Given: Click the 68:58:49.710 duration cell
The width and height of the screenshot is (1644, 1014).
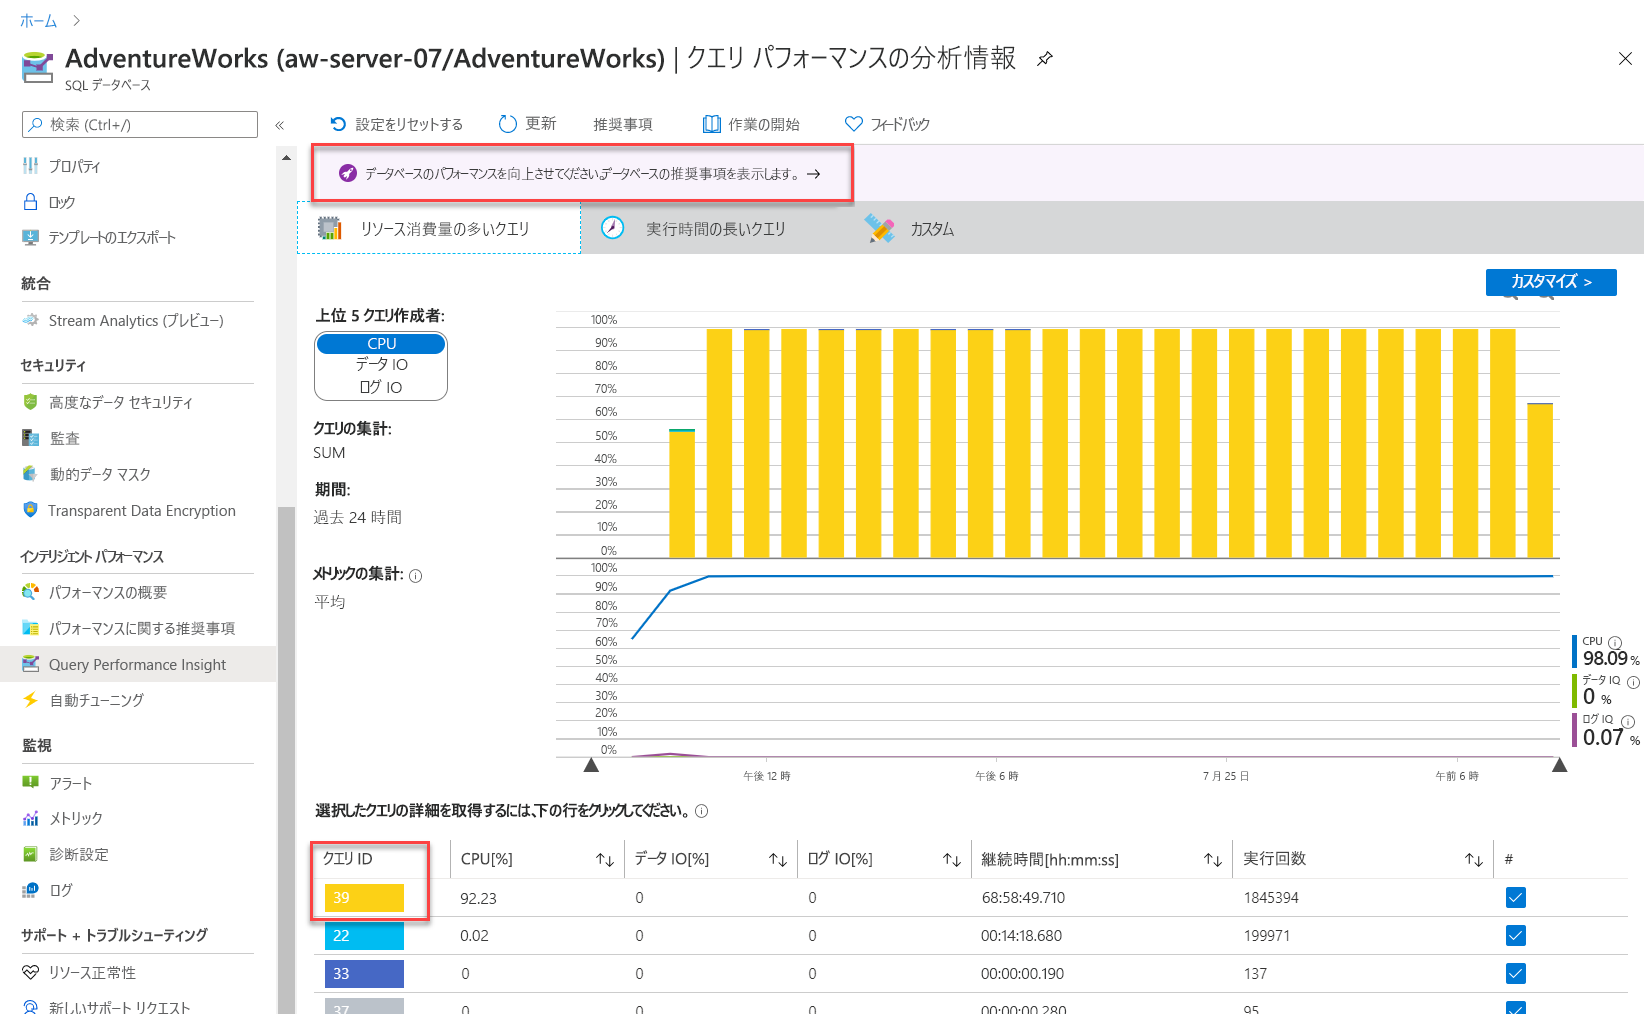Looking at the screenshot, I should (1023, 898).
